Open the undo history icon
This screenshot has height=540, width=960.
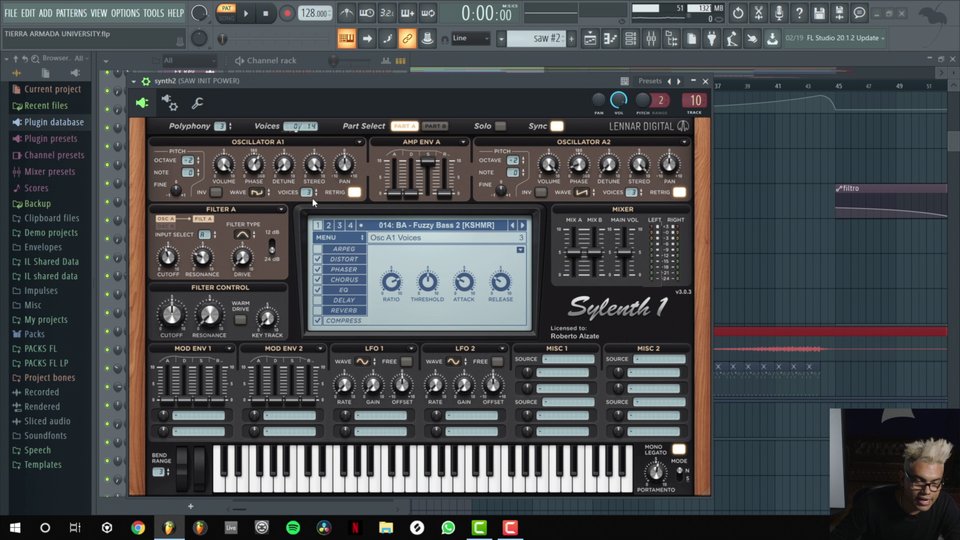pyautogui.click(x=738, y=13)
